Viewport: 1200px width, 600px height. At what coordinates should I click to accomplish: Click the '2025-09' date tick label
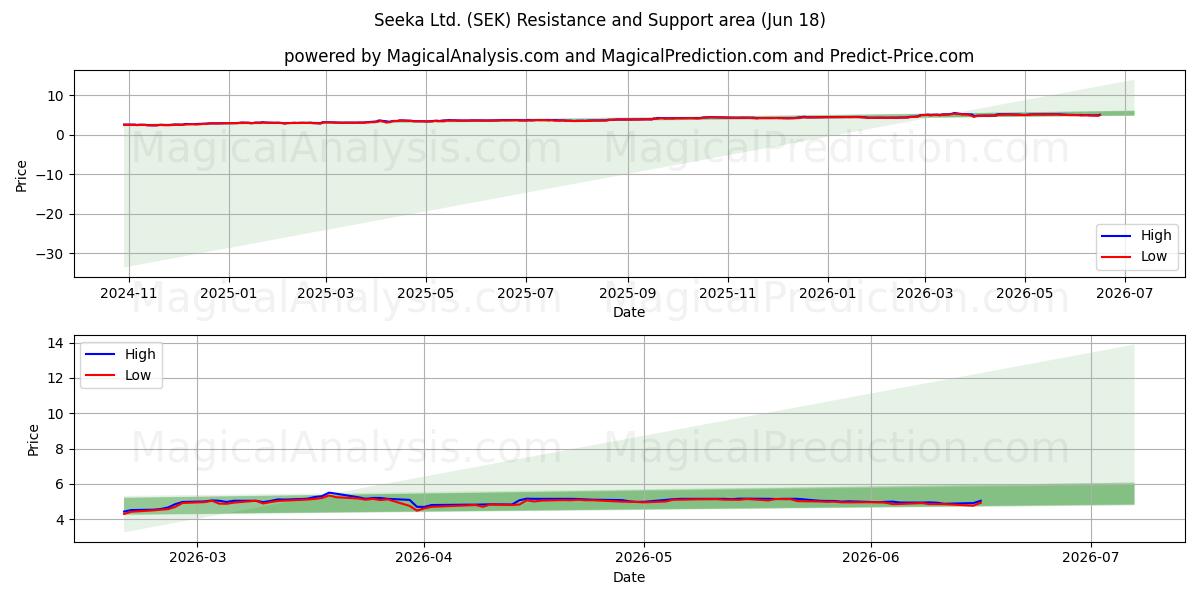click(628, 293)
